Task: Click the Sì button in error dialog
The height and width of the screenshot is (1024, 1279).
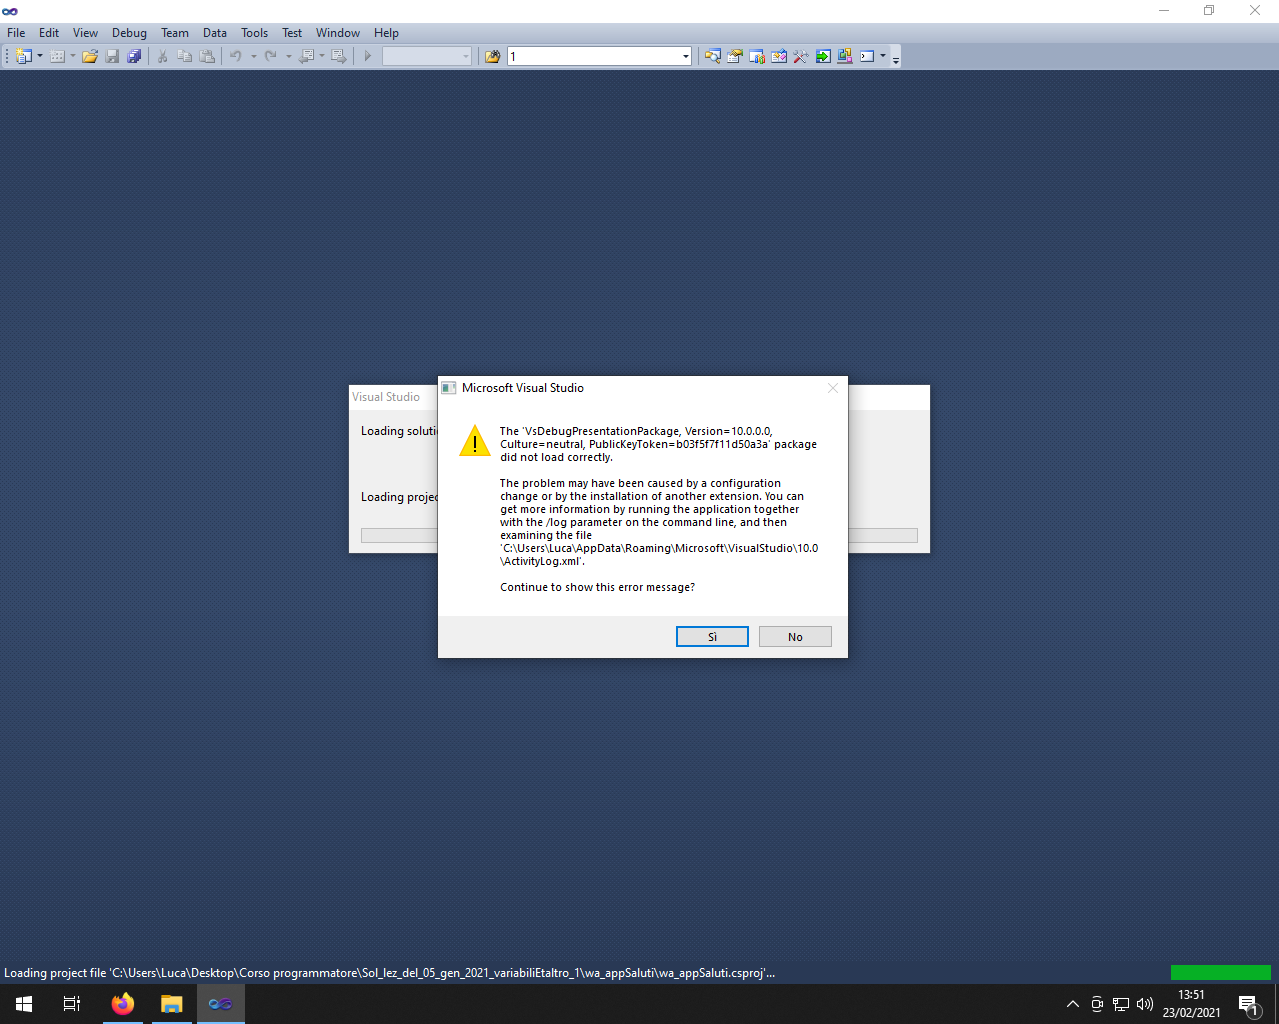Action: pyautogui.click(x=712, y=637)
